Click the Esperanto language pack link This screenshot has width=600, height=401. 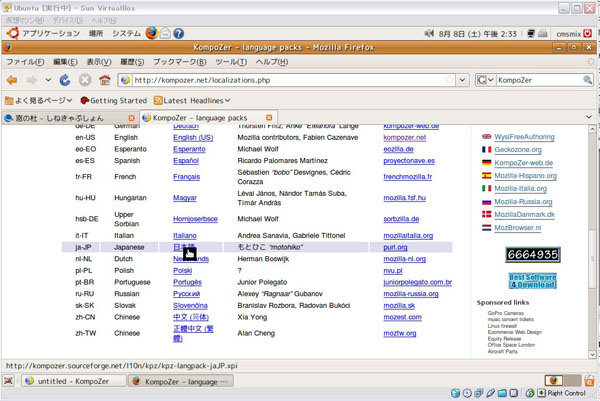coord(189,149)
